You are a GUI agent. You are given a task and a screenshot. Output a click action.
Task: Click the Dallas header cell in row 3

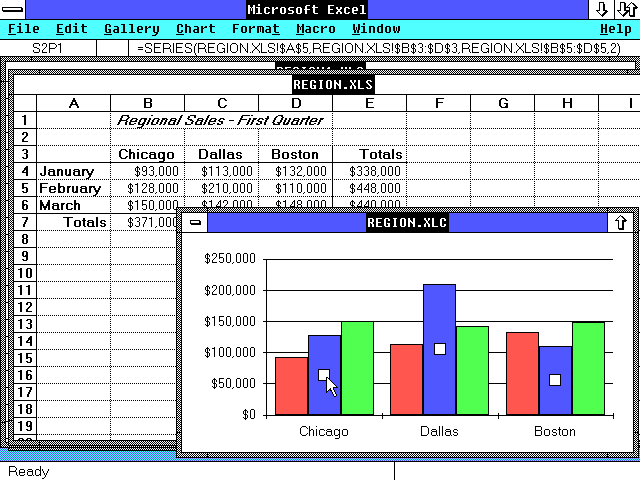(221, 154)
